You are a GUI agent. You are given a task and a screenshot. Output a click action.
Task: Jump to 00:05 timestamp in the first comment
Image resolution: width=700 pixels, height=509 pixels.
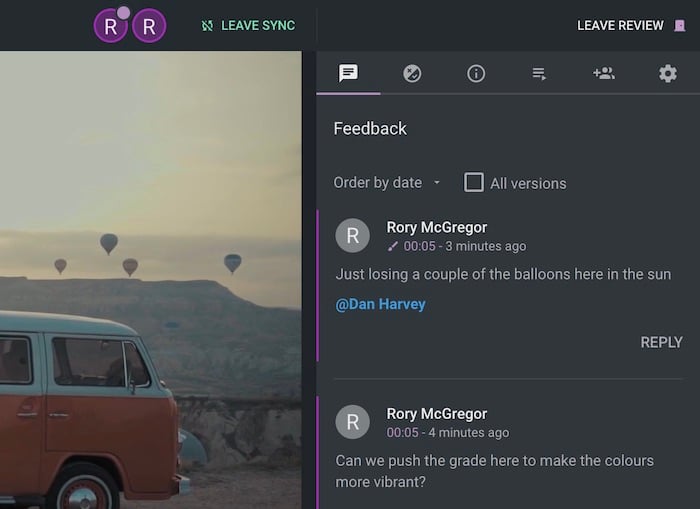point(419,246)
